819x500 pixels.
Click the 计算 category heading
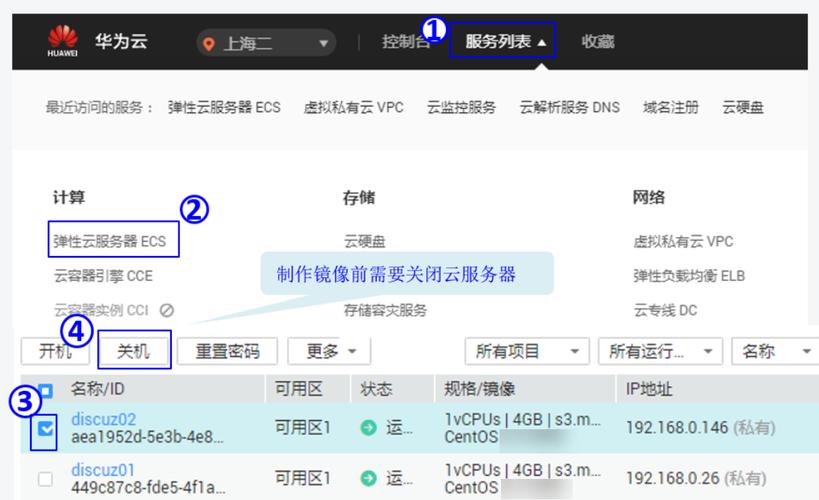(x=69, y=197)
